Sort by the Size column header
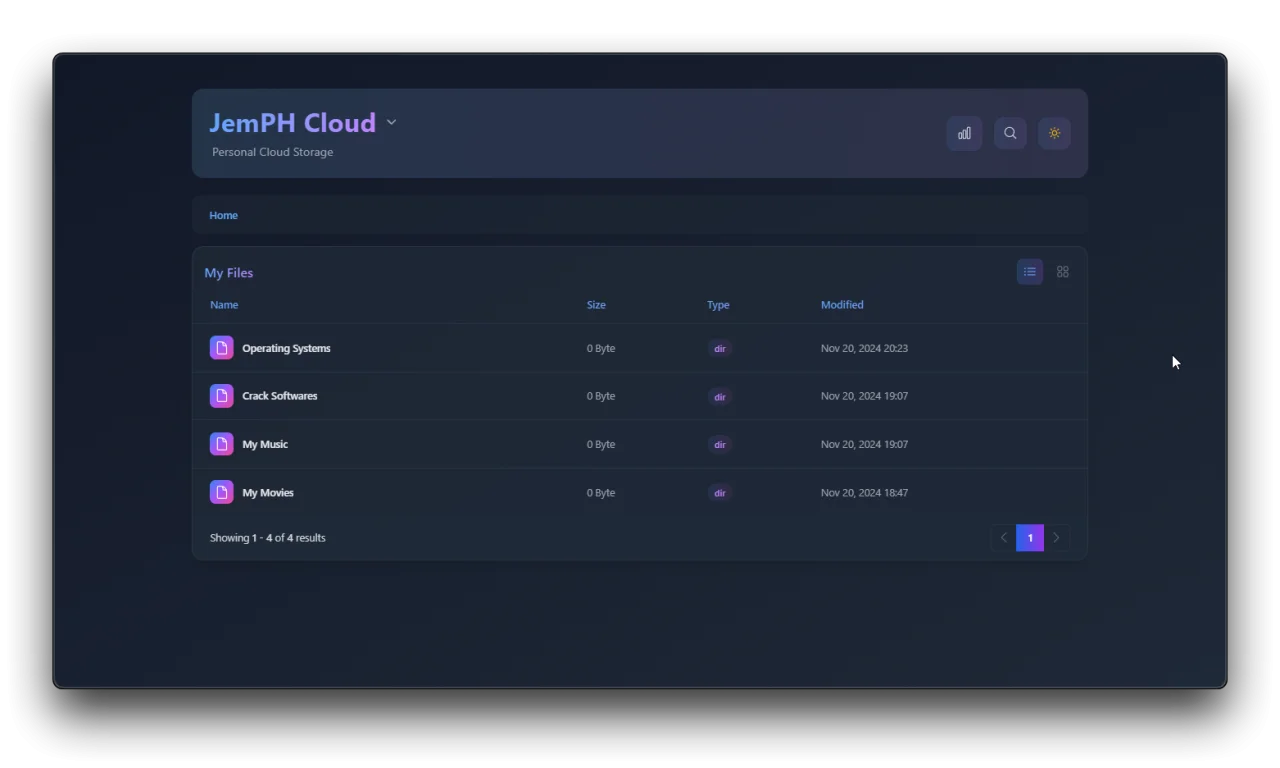This screenshot has width=1280, height=768. tap(596, 305)
